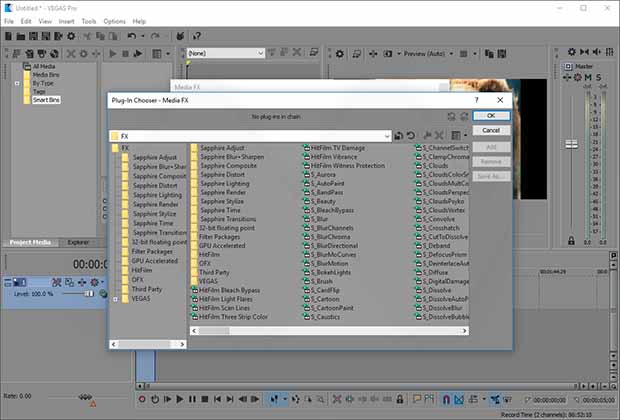Switch to the Project Media tab

tap(30, 242)
